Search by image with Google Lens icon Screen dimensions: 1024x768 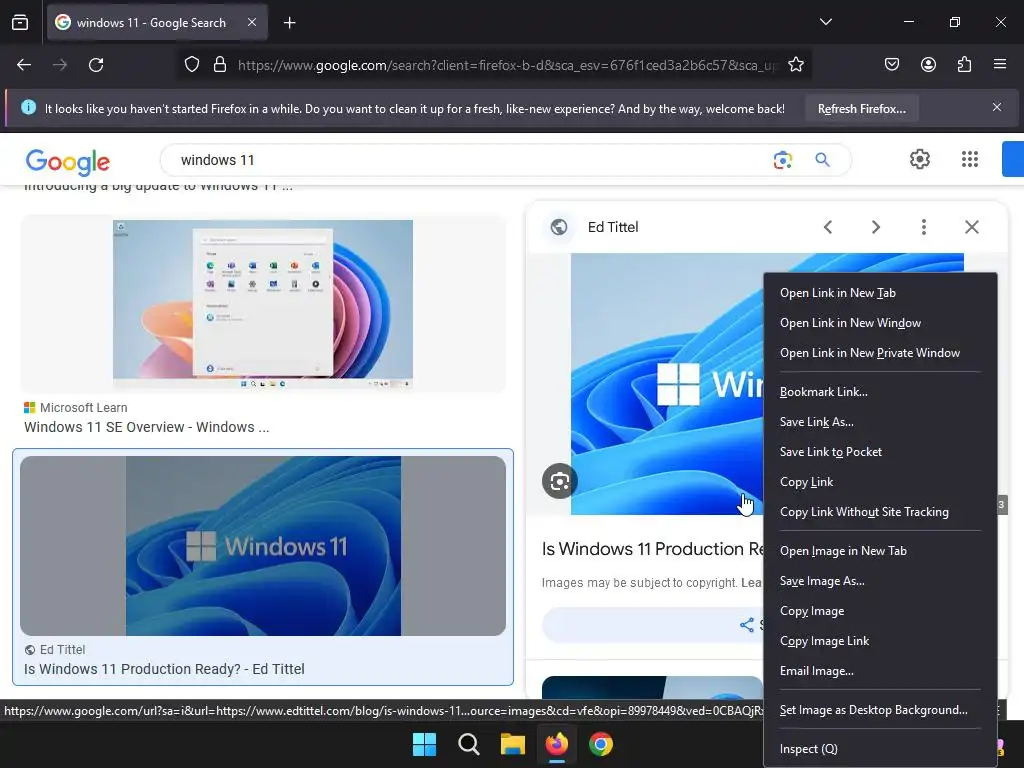(782, 160)
